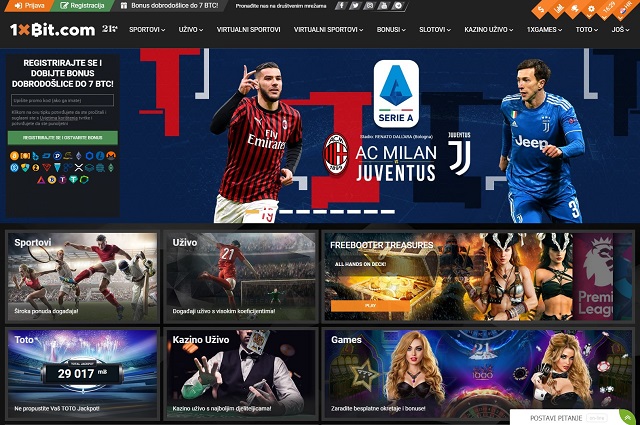The height and width of the screenshot is (425, 640).
Task: Open the Toto jackpot tile
Action: [82, 374]
